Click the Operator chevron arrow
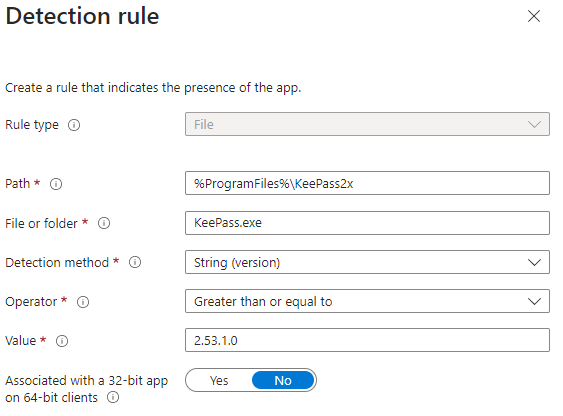The image size is (563, 416). click(534, 302)
